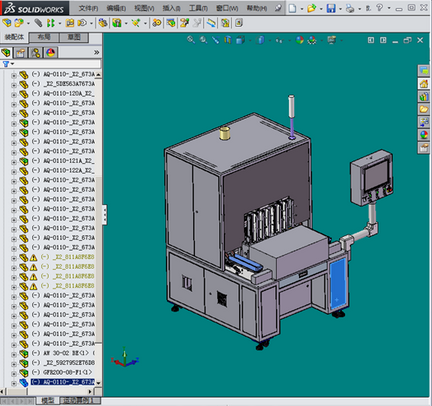Expand the AQ-0110-120A_X2 component node
This screenshot has height=406, width=432.
14,95
